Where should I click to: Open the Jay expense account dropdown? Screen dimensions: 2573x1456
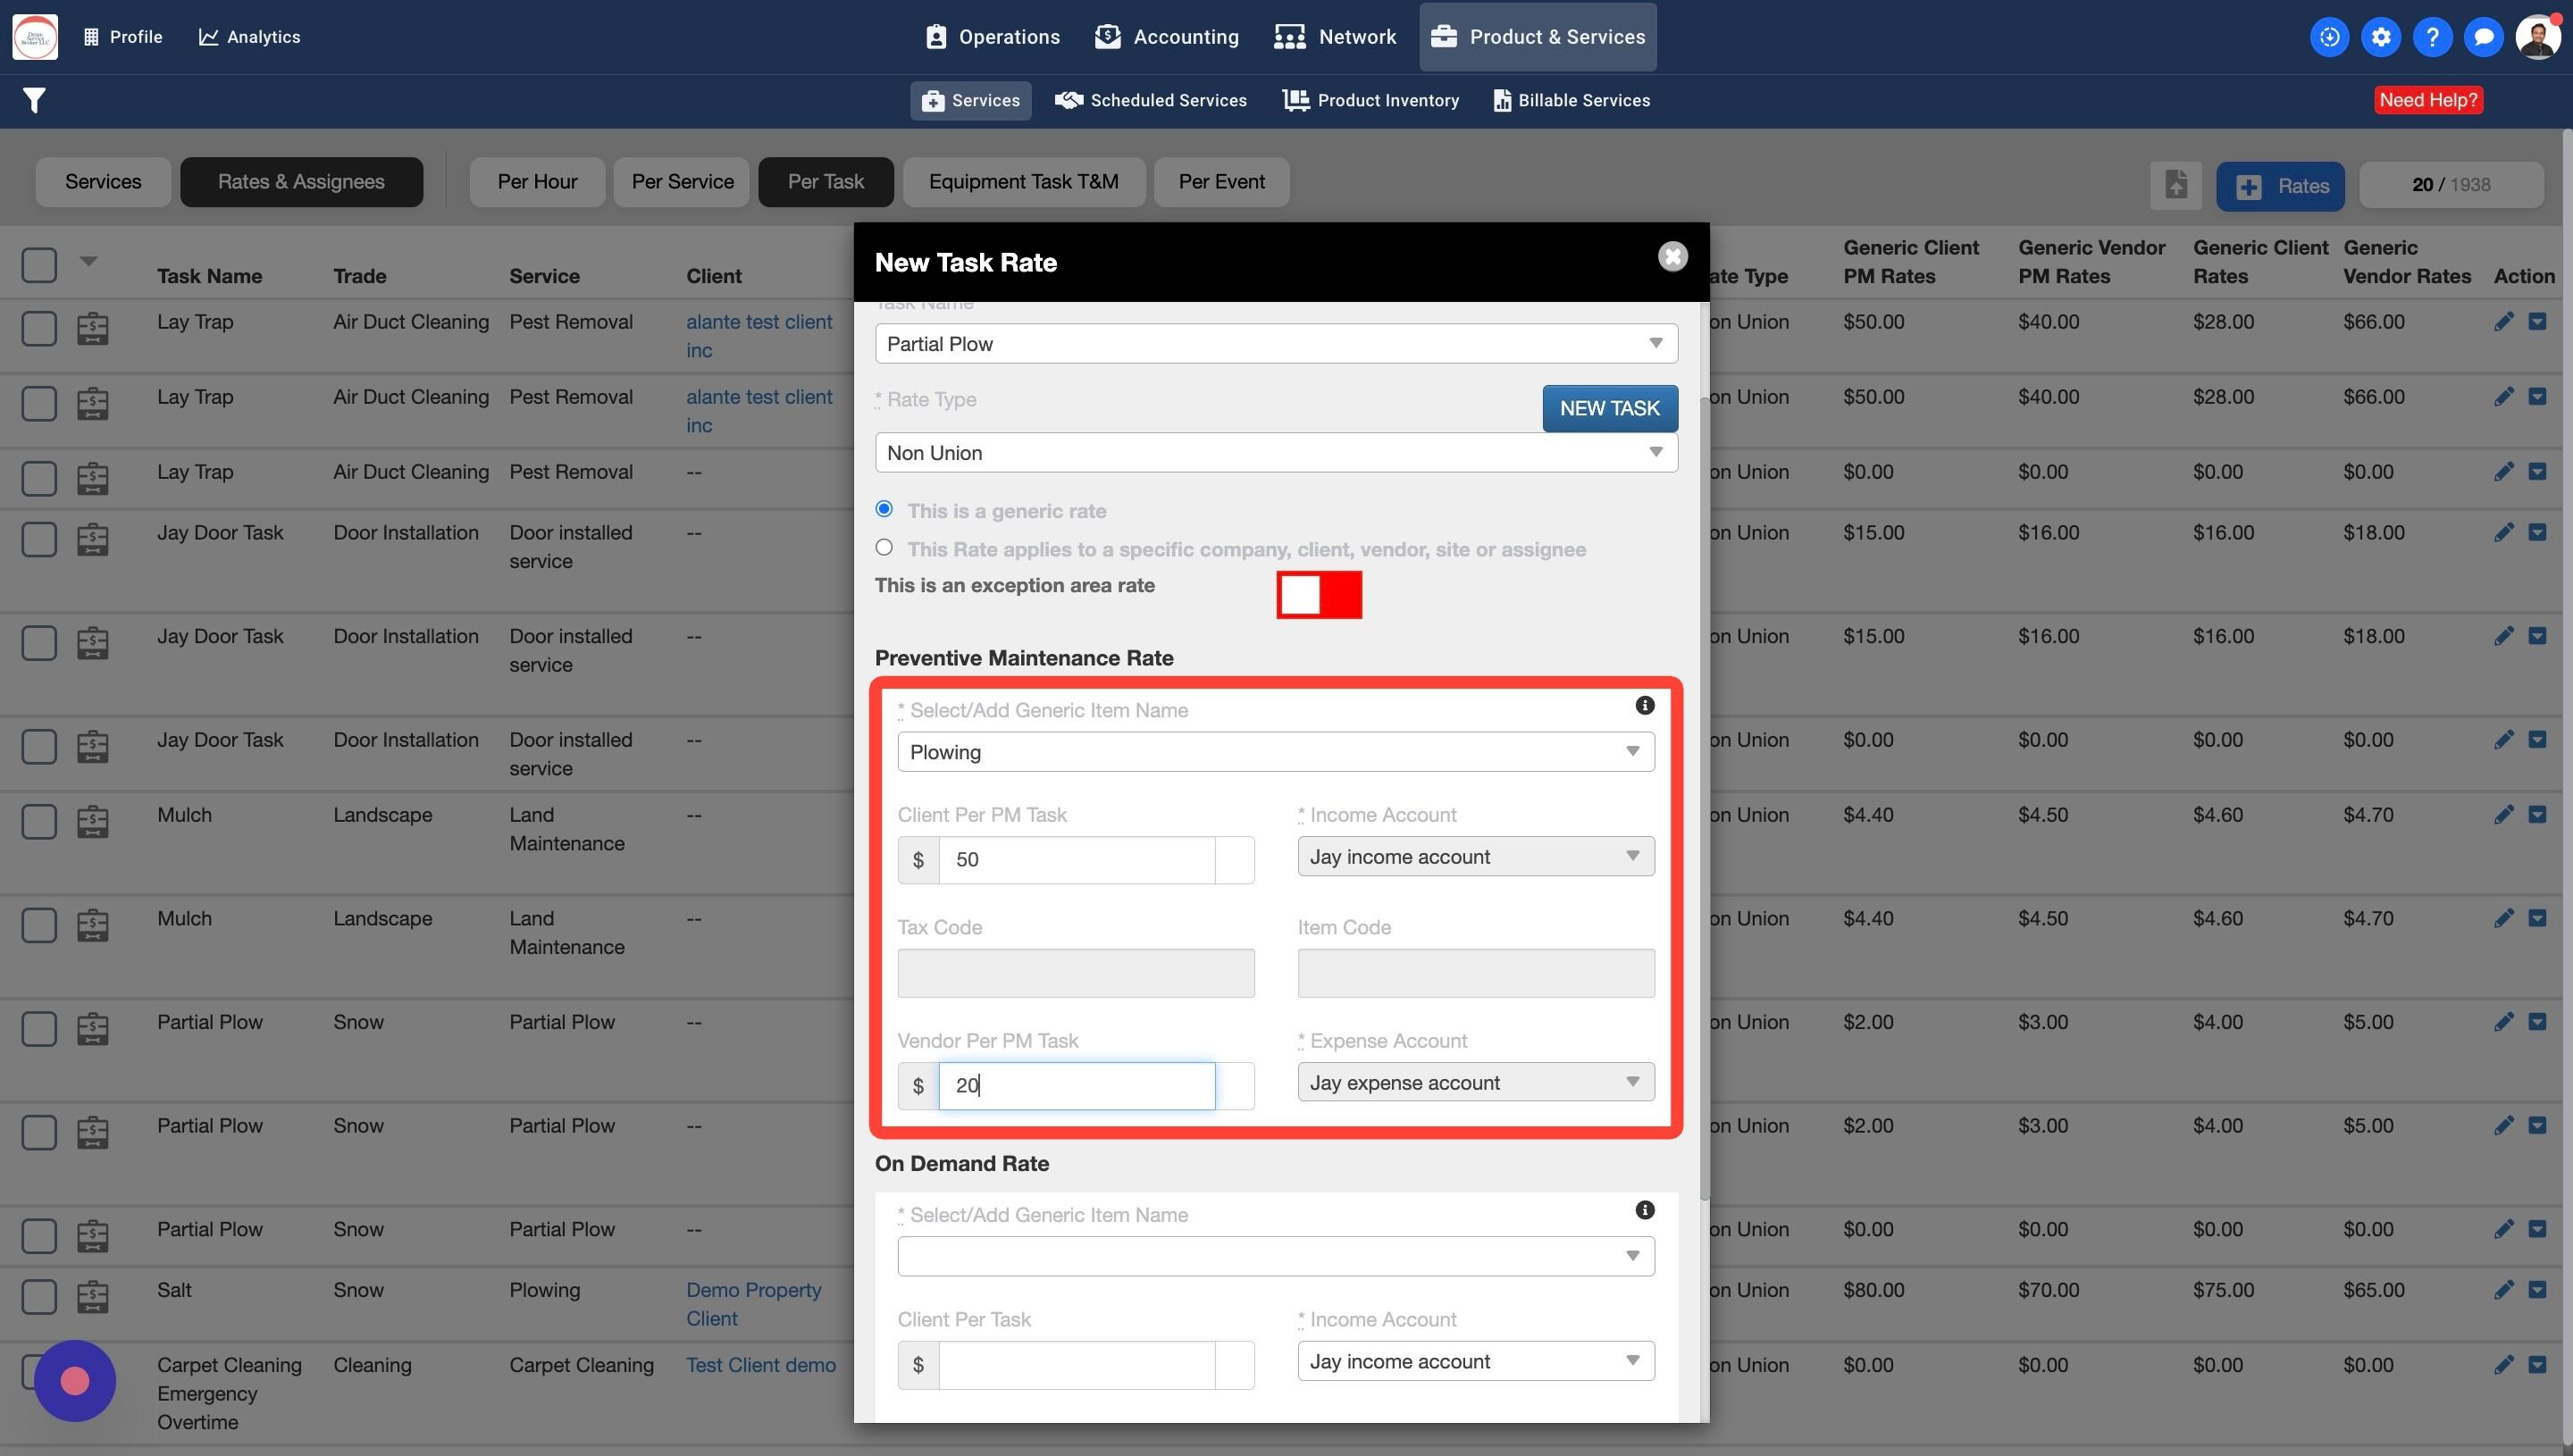(x=1475, y=1082)
